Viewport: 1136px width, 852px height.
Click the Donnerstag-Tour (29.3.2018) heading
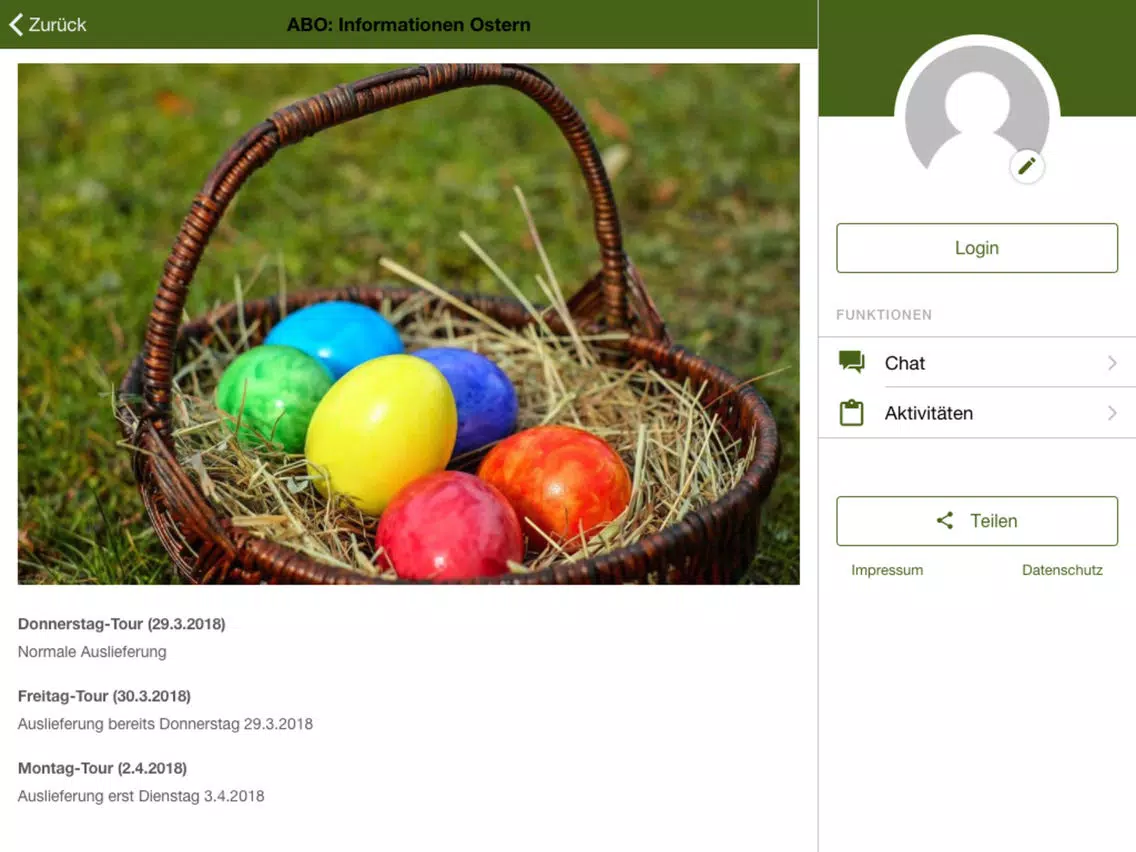[x=122, y=624]
